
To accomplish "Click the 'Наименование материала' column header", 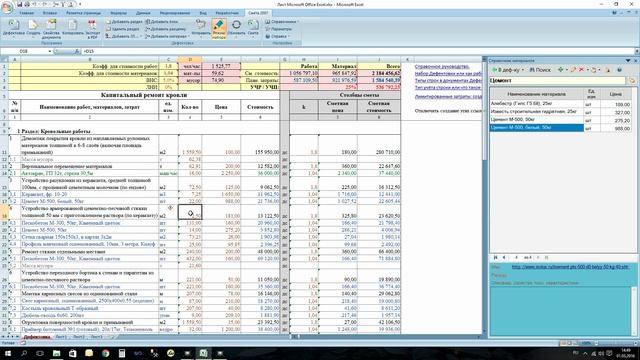I will [x=536, y=94].
